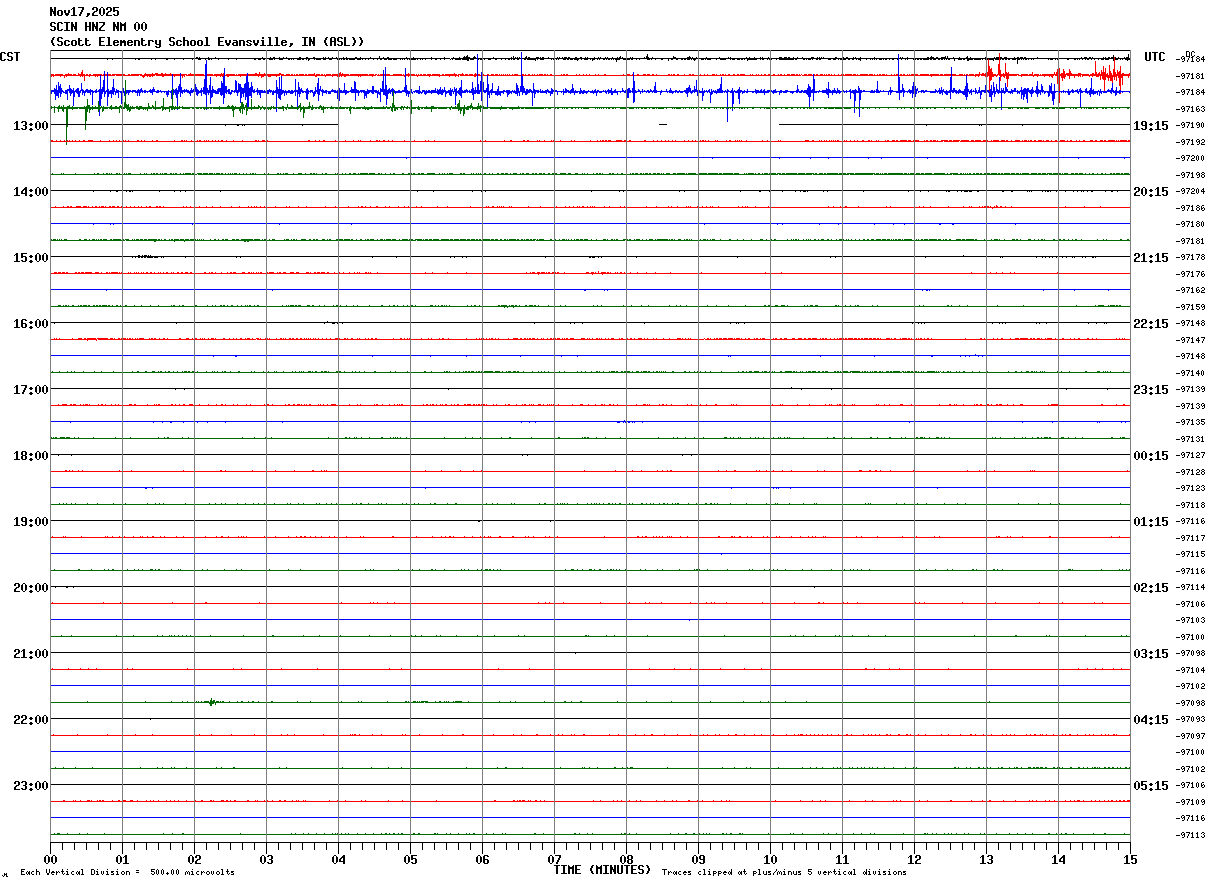This screenshot has height=886, width=1210.
Task: Select DC offset value -97178
Action: pos(1191,257)
